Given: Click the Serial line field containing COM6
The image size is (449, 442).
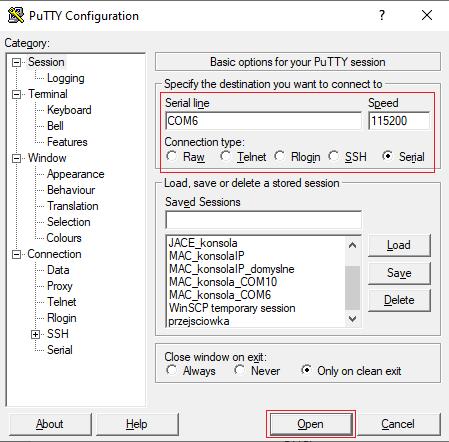Looking at the screenshot, I should click(x=263, y=121).
